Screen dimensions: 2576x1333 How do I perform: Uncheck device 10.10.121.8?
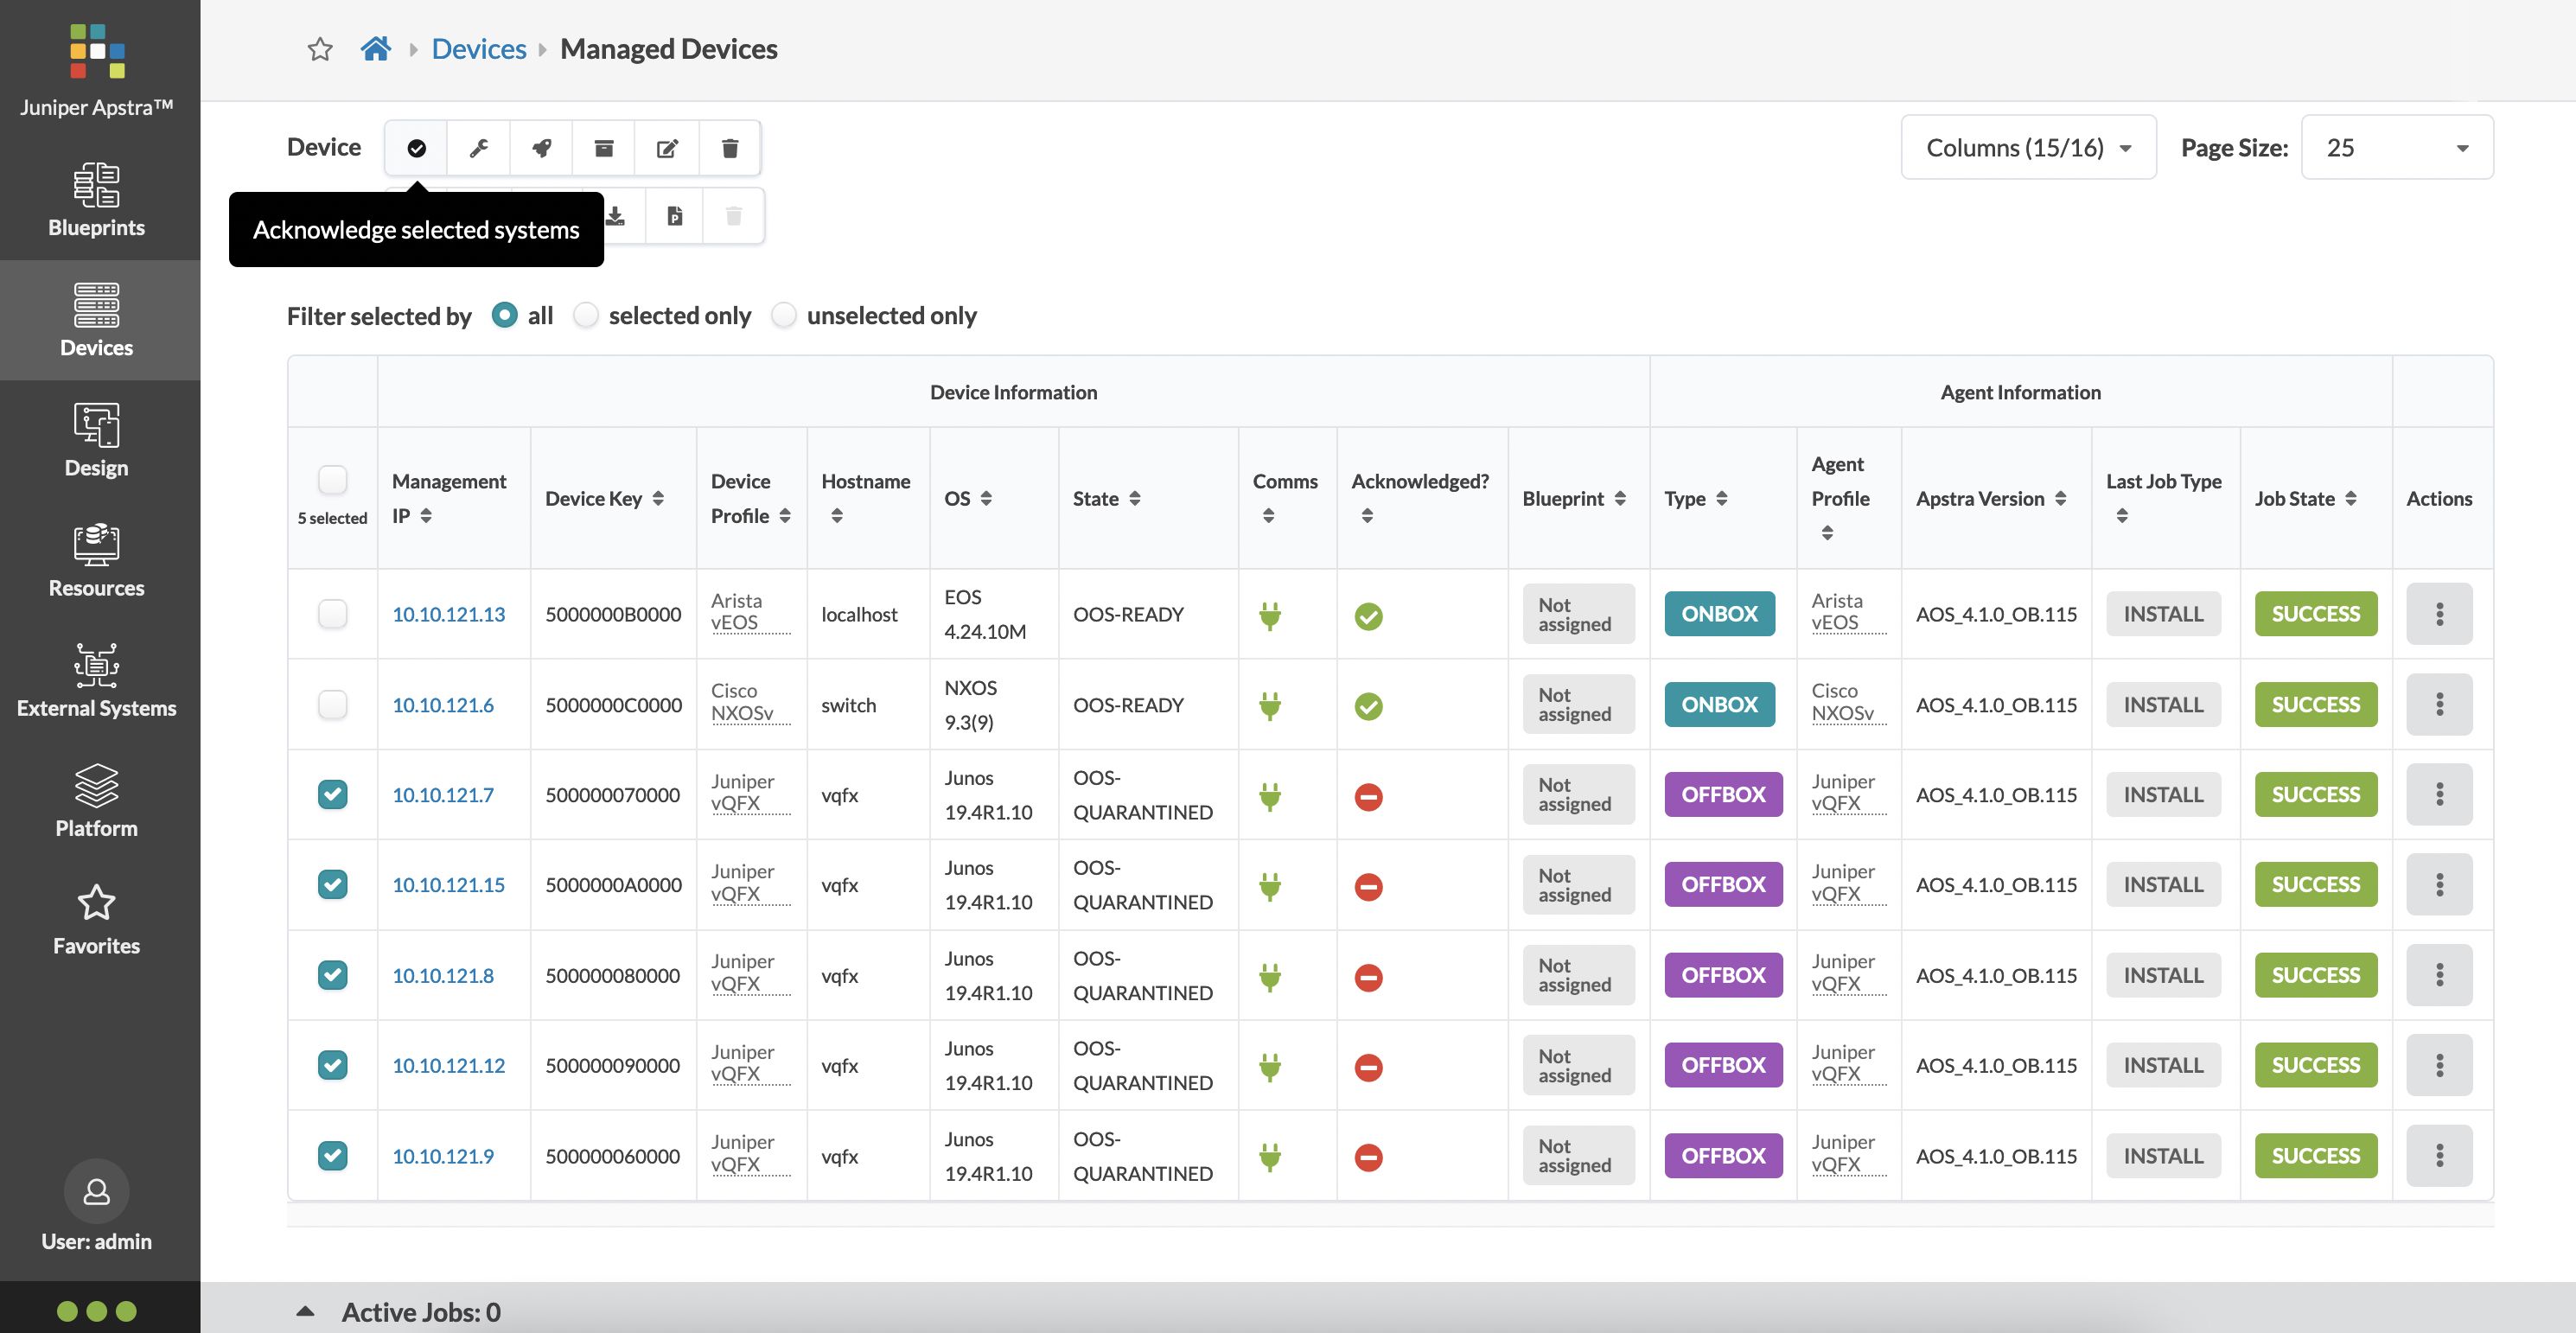coord(333,975)
